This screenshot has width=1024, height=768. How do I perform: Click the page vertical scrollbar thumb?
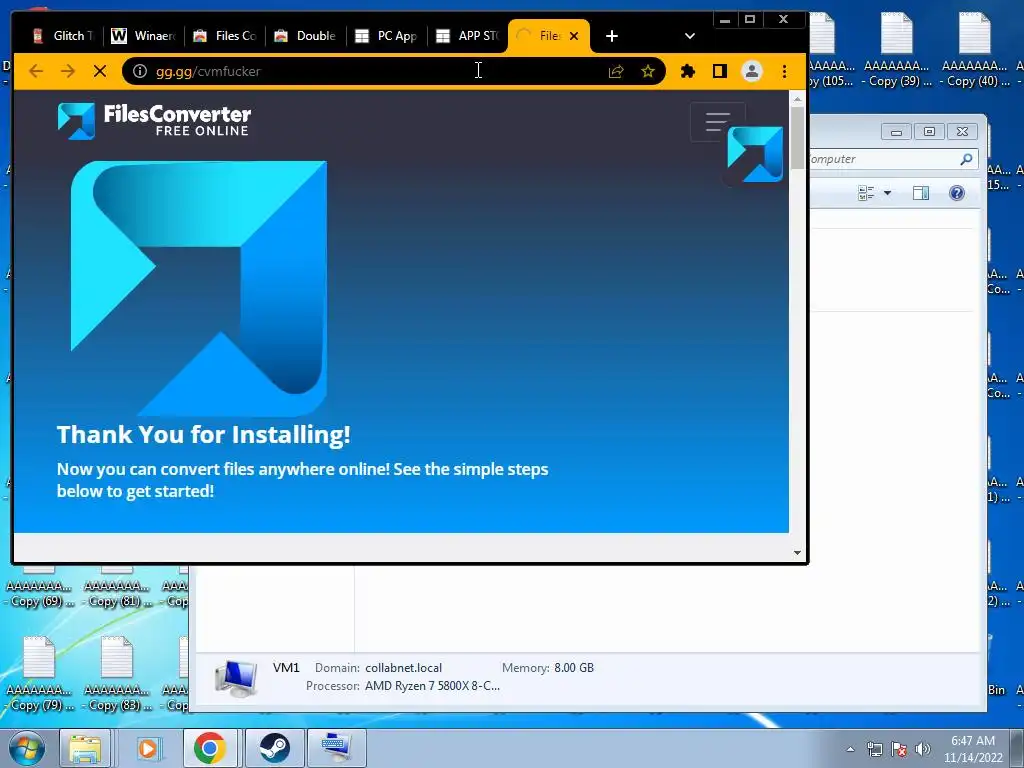pos(797,137)
